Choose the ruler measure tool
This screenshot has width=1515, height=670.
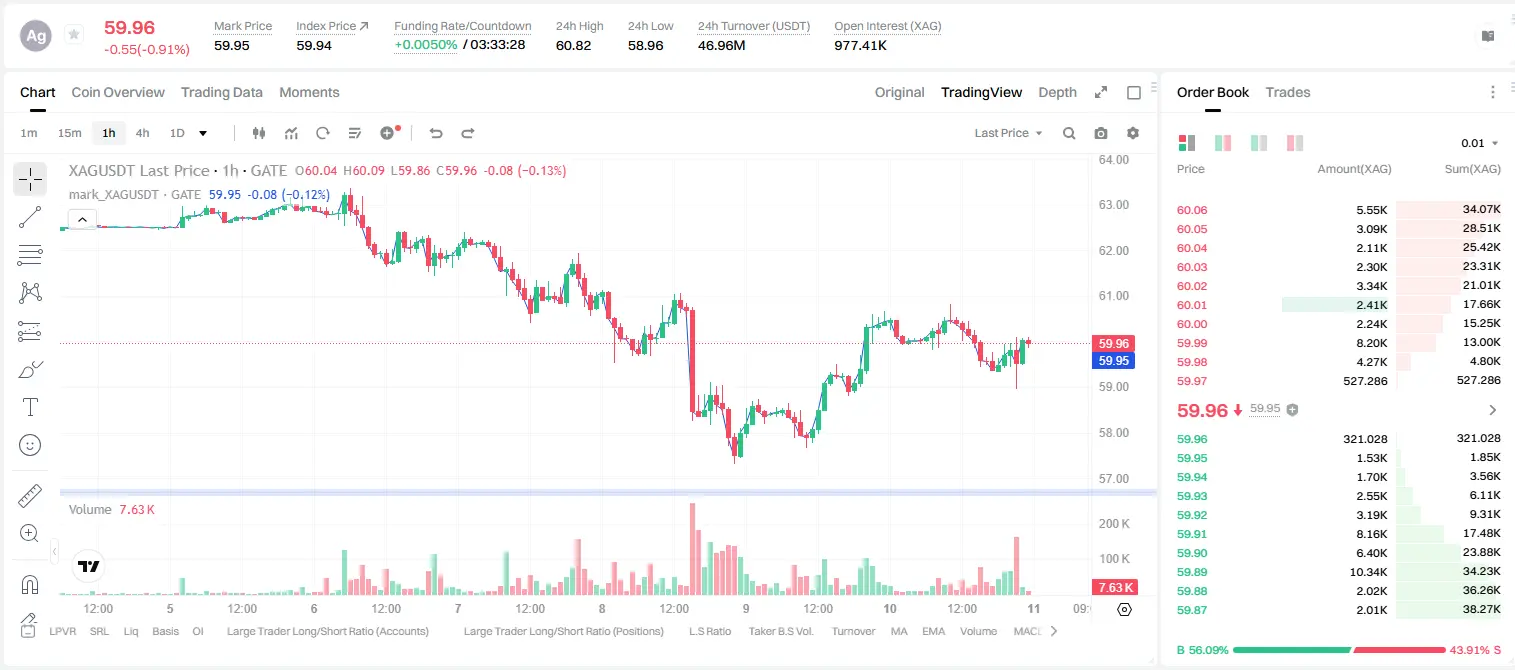(x=30, y=496)
